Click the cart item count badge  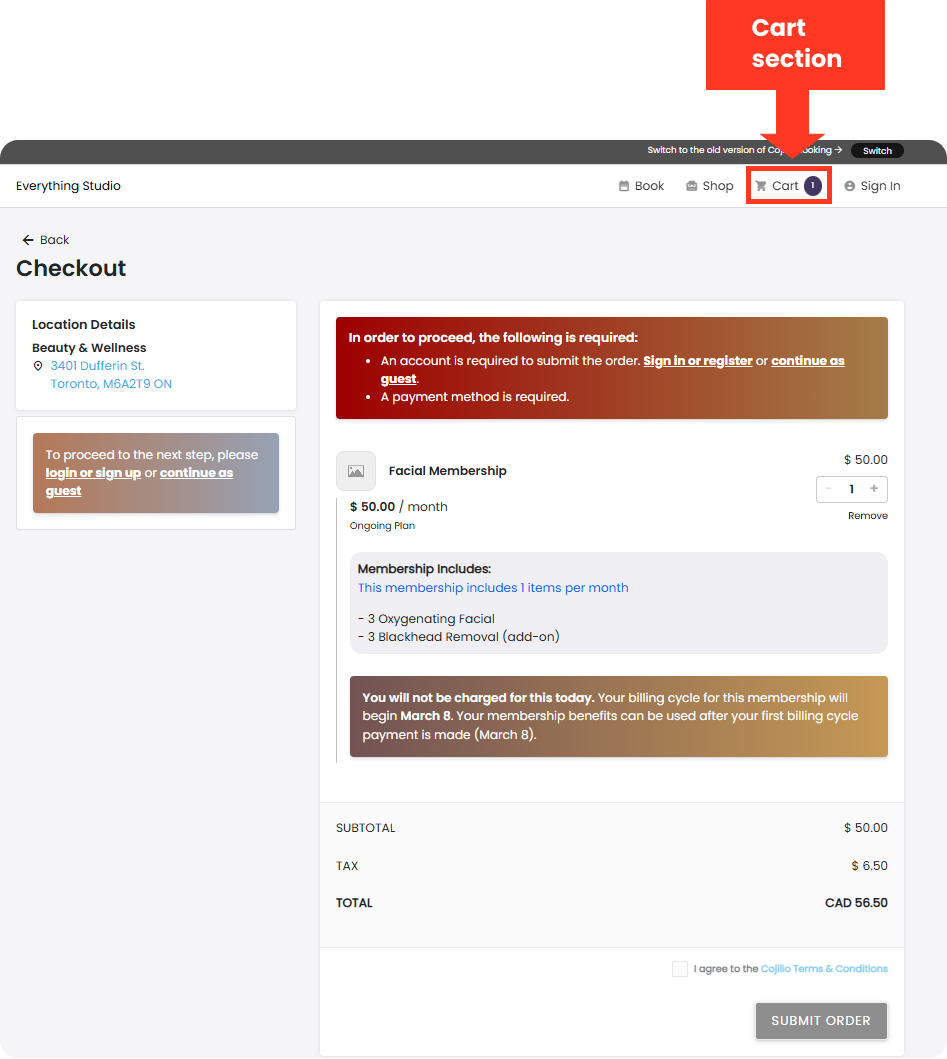click(x=813, y=186)
